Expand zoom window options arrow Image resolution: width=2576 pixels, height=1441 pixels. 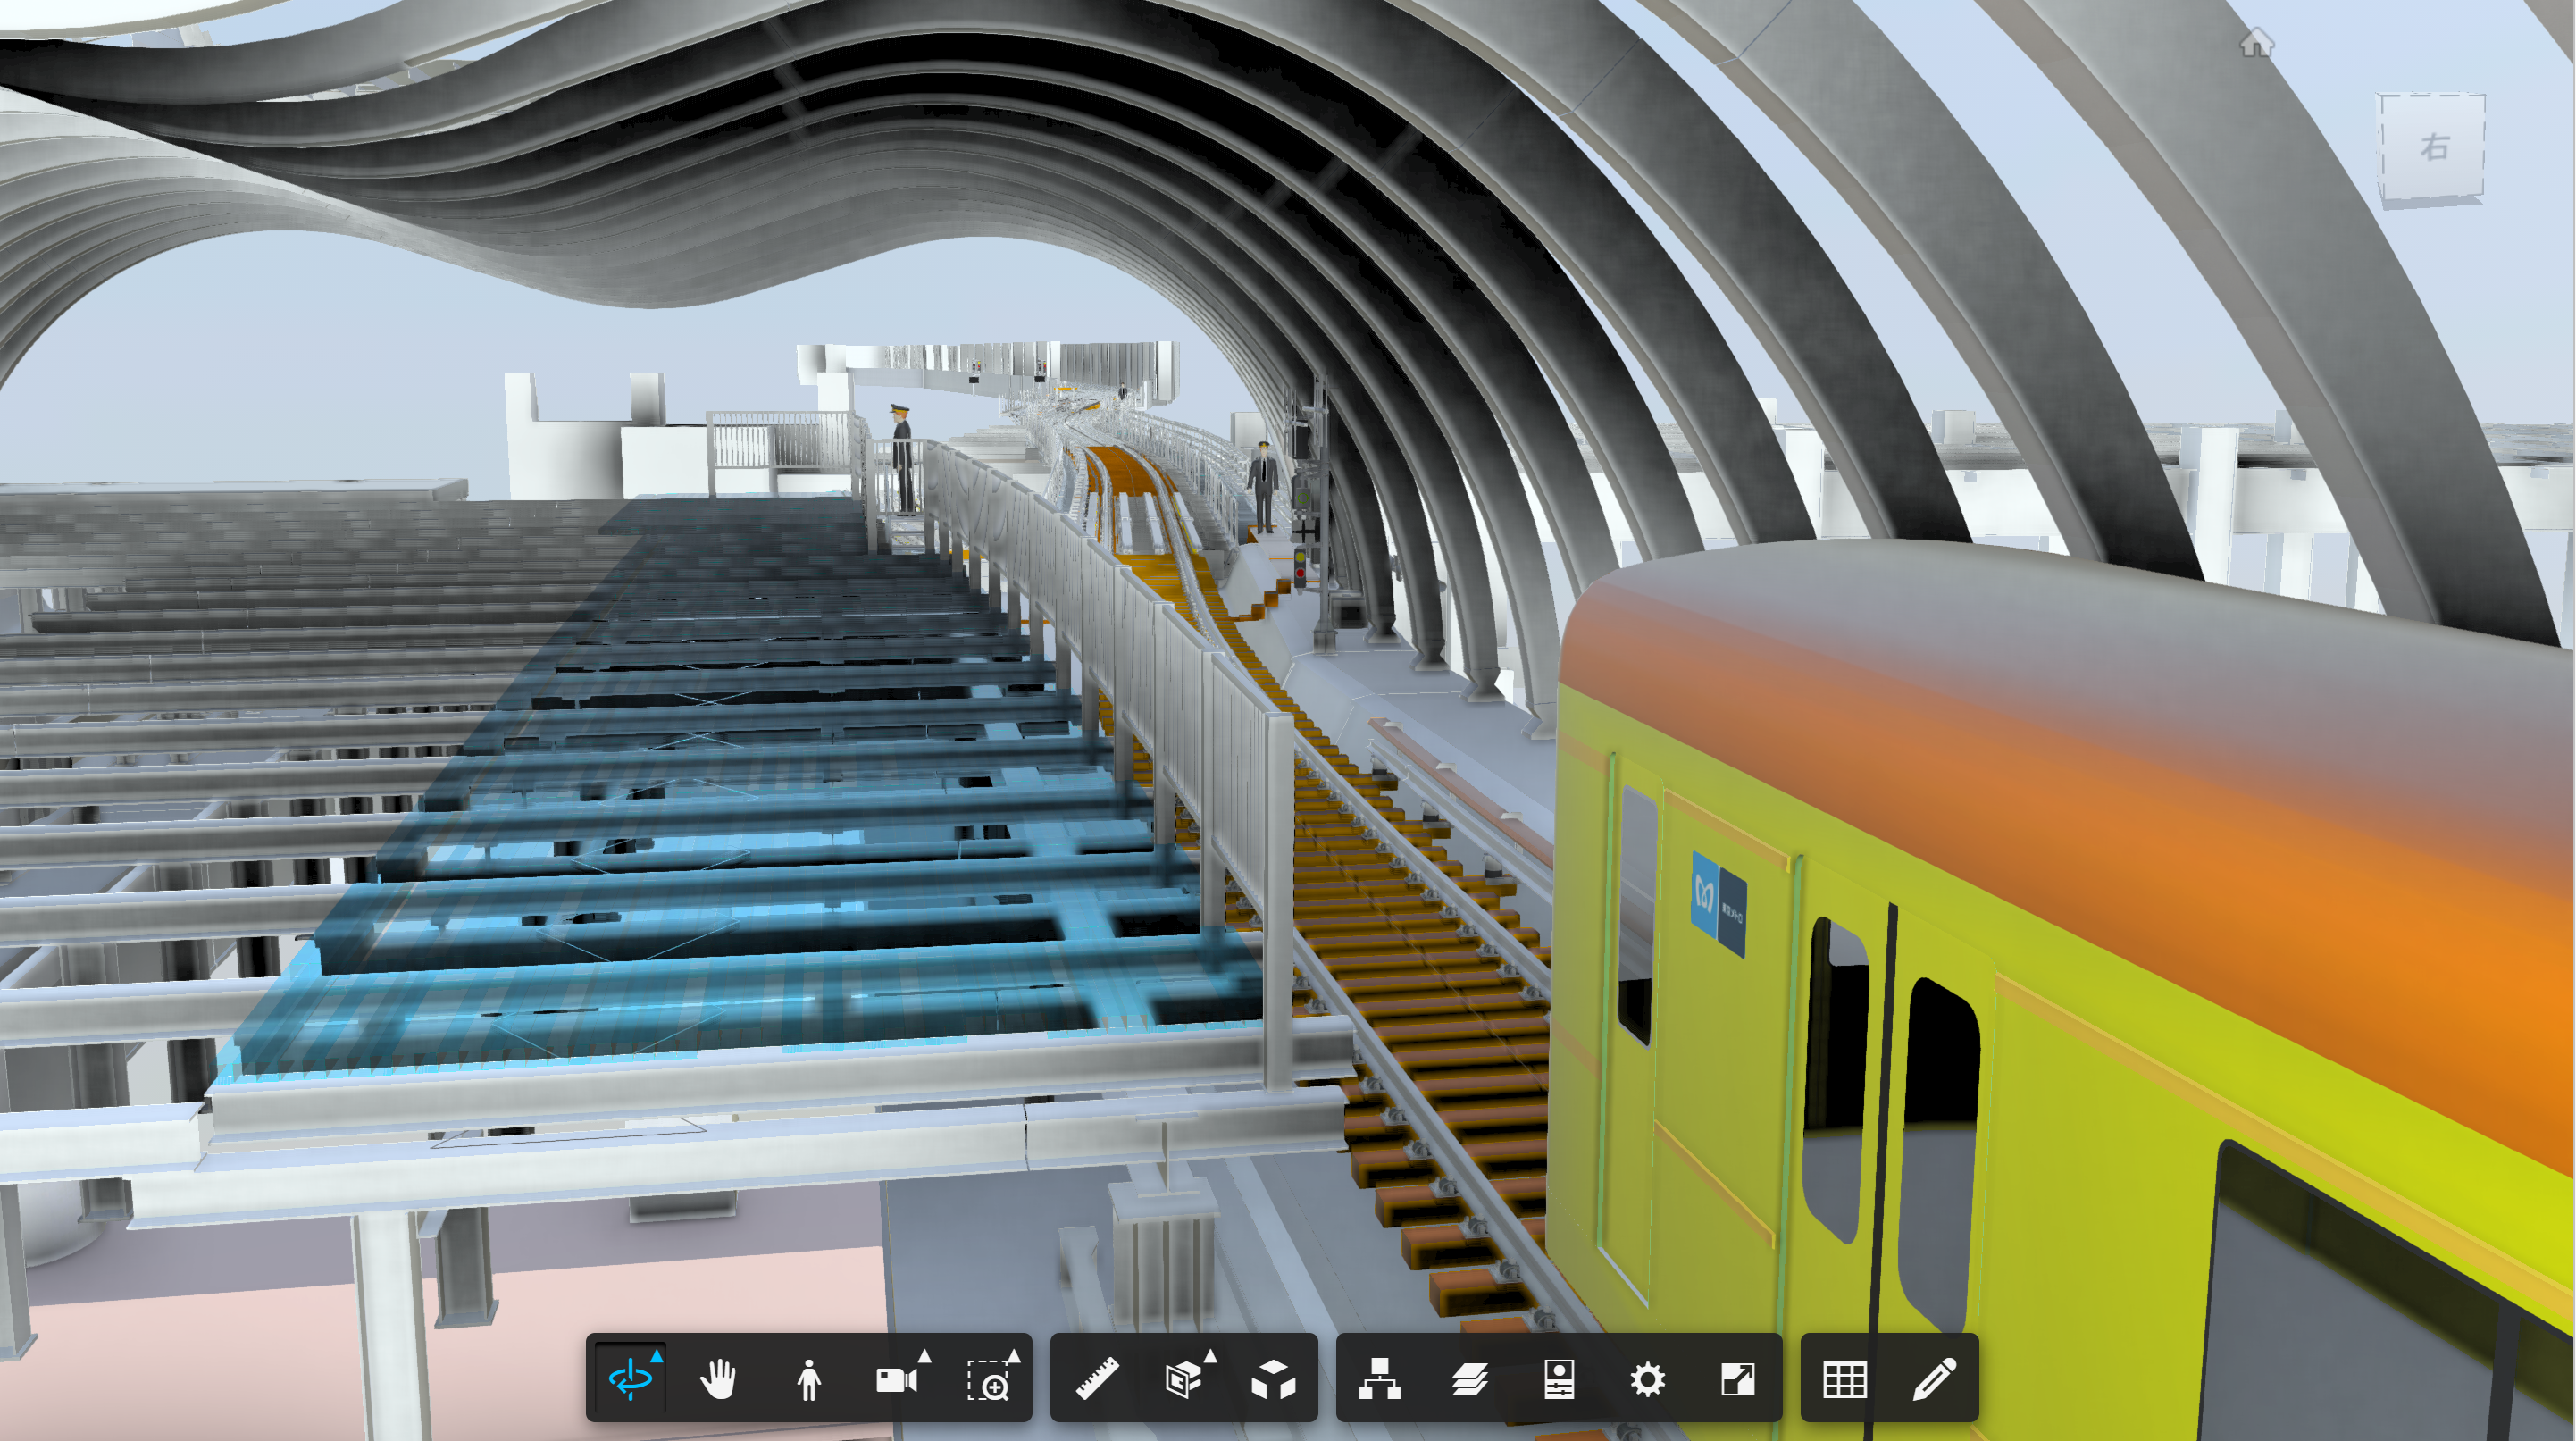[1013, 1356]
